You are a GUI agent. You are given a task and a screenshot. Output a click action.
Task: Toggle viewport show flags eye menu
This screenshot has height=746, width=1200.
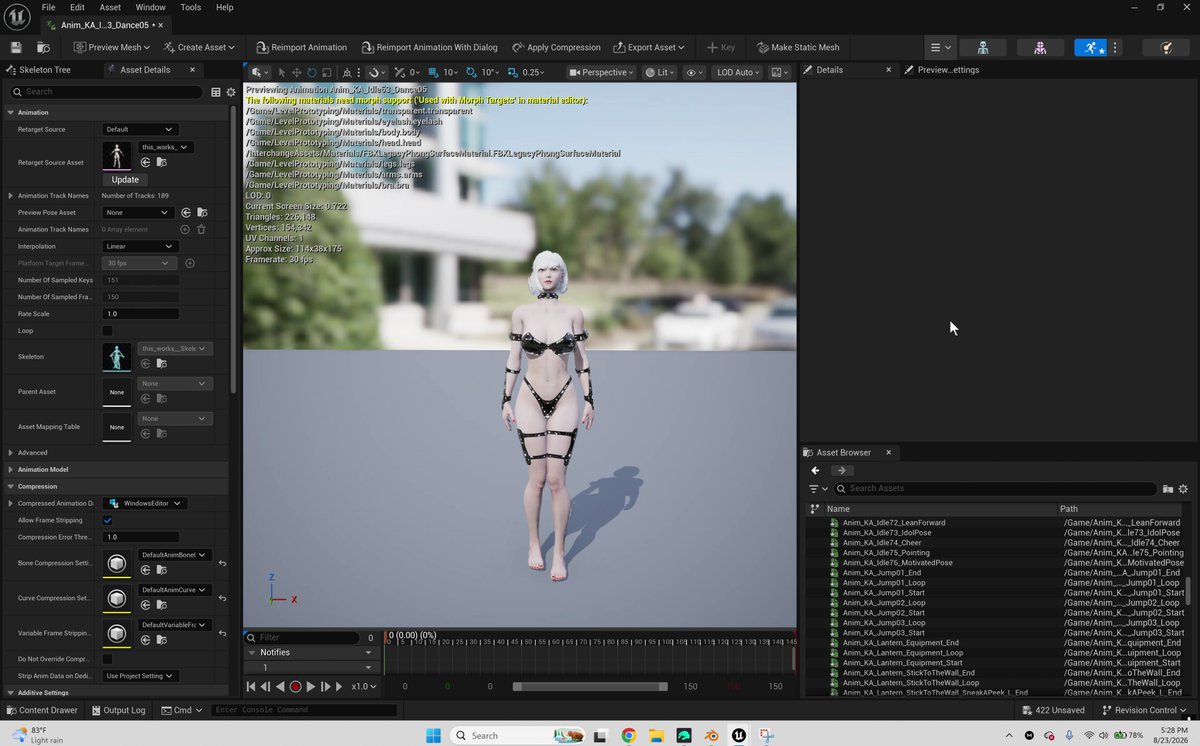693,72
